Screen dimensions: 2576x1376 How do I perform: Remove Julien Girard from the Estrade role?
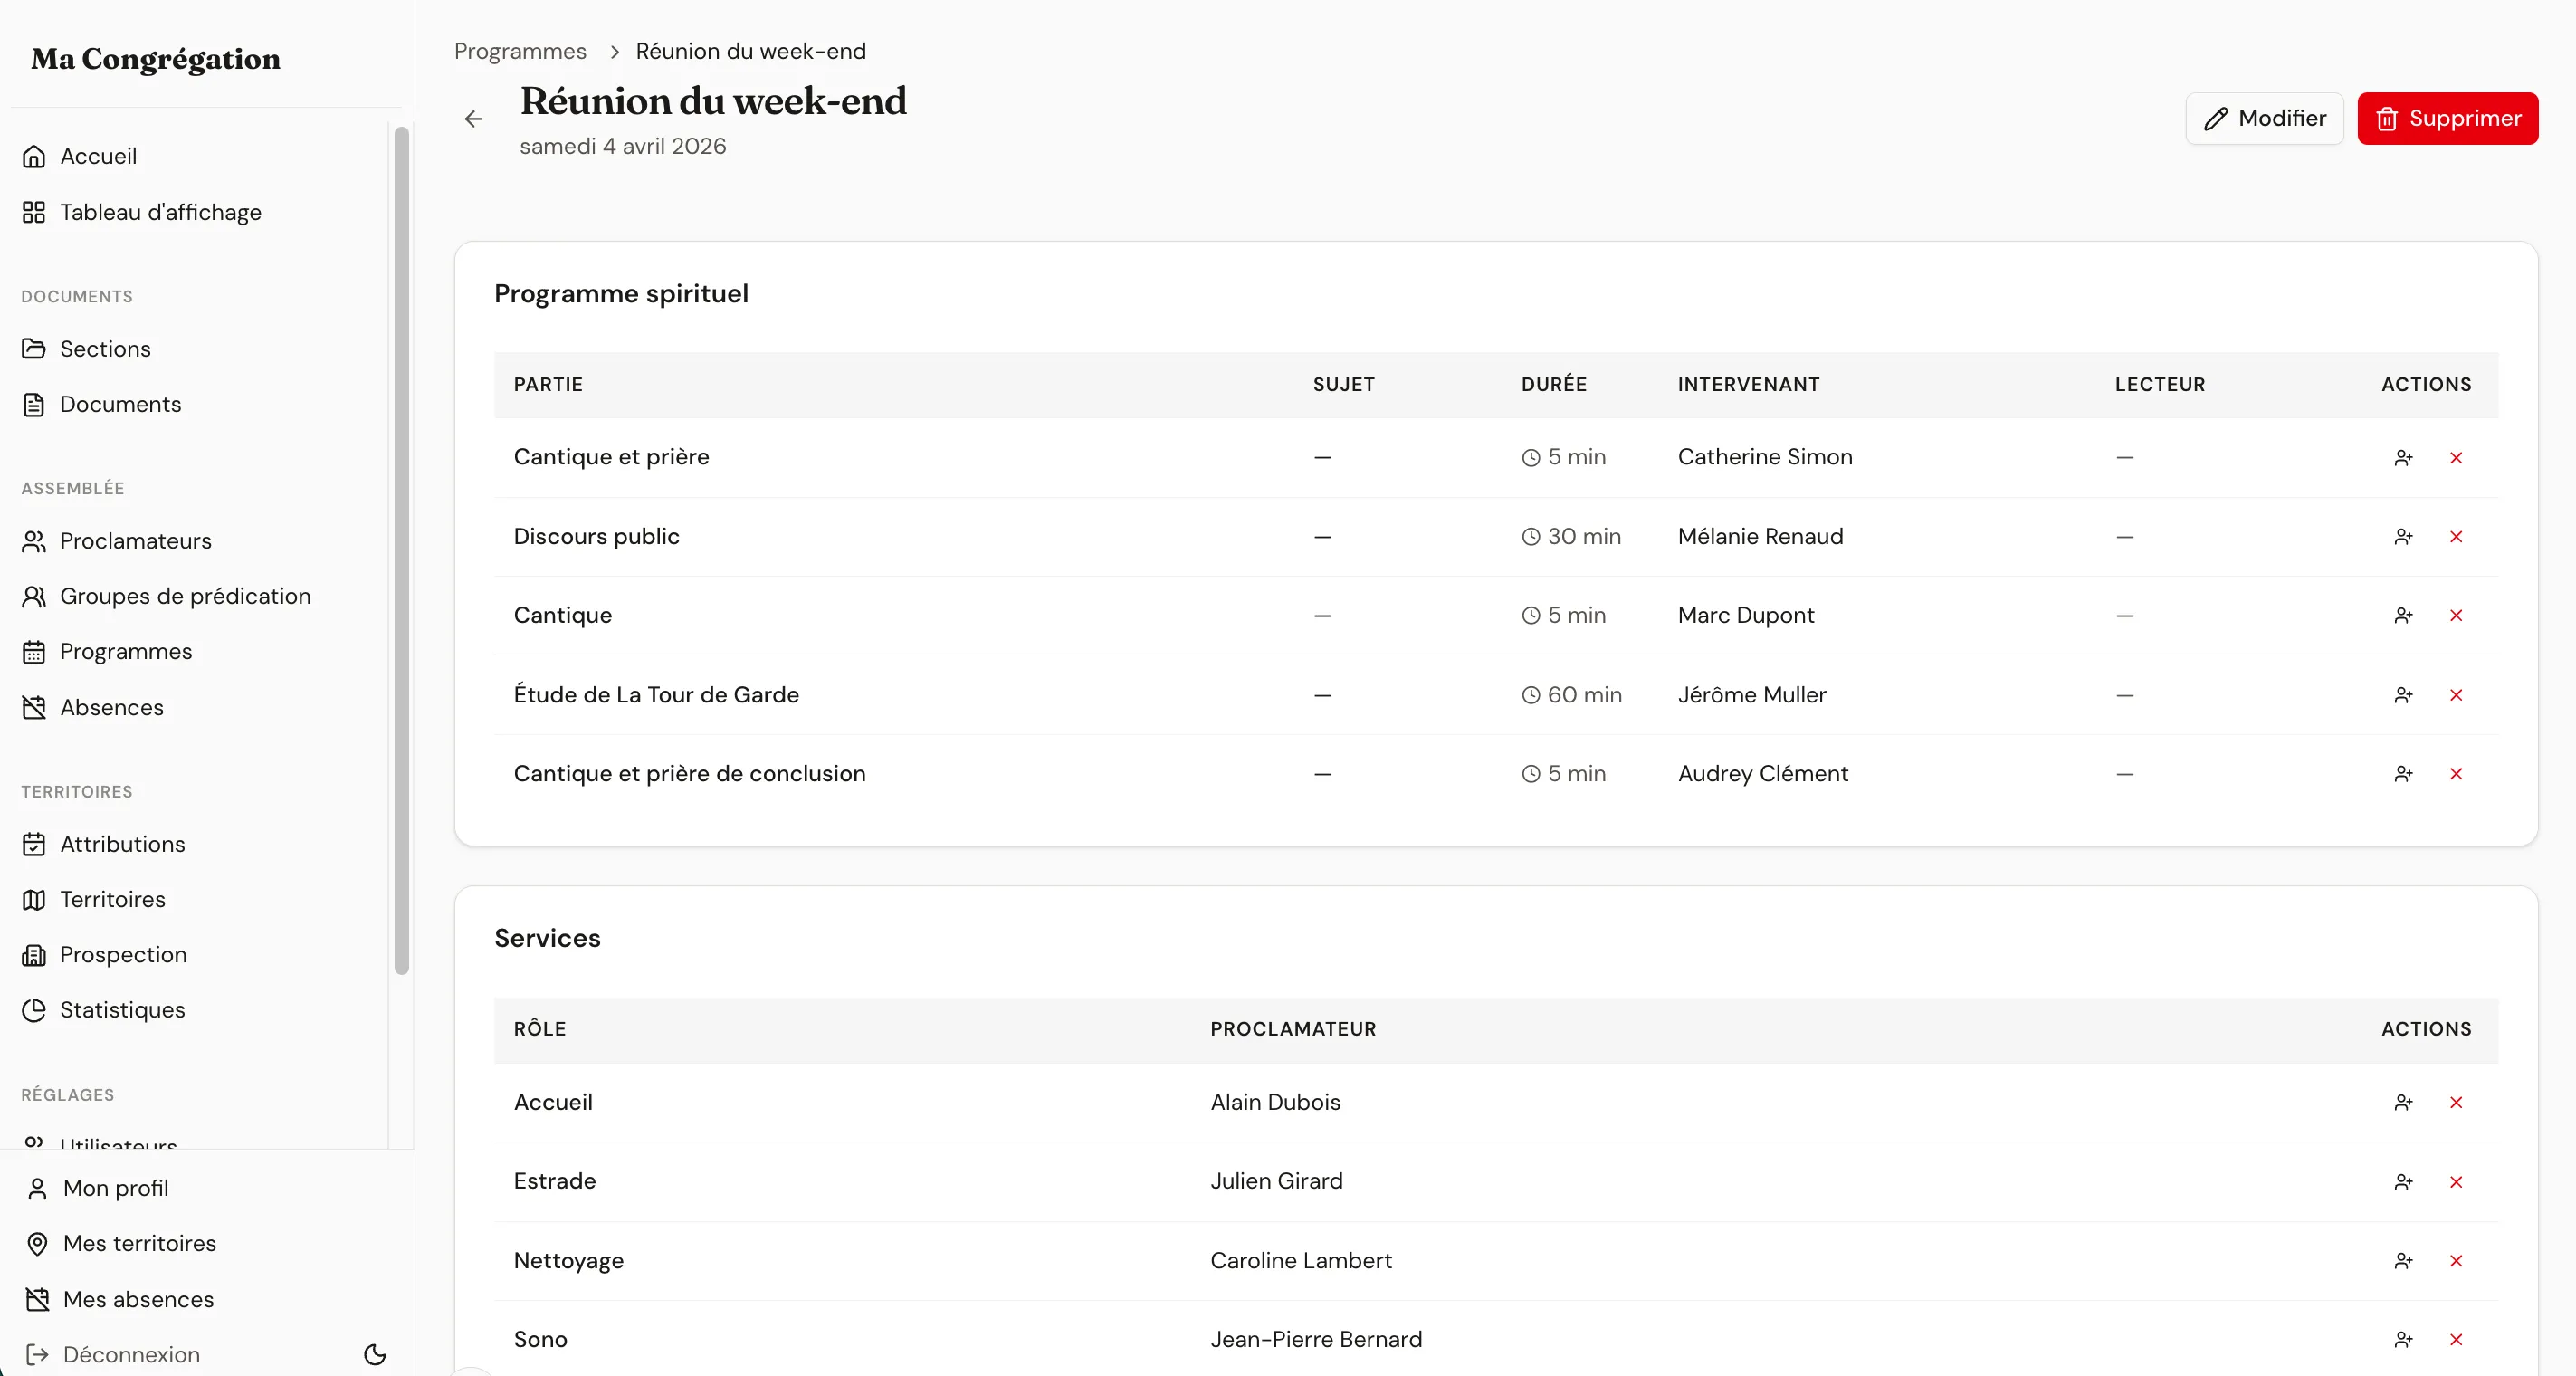[2456, 1182]
